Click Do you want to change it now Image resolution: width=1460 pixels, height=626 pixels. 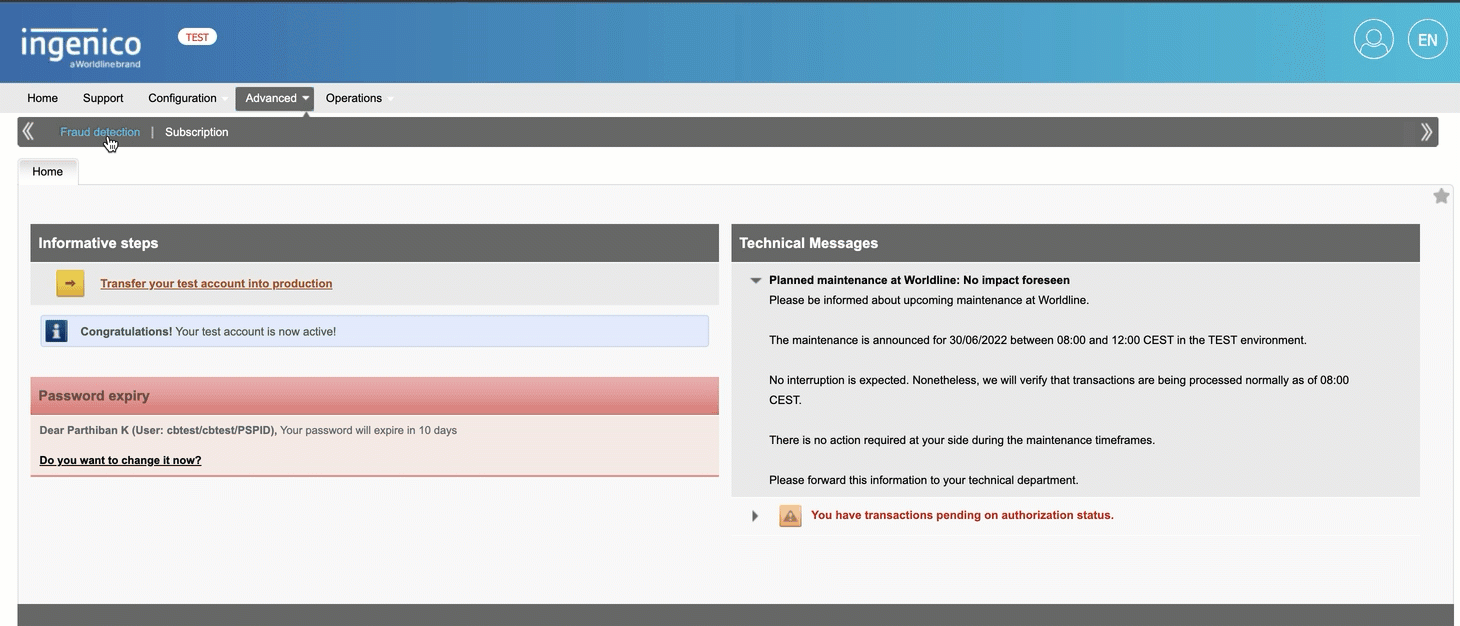pyautogui.click(x=120, y=461)
